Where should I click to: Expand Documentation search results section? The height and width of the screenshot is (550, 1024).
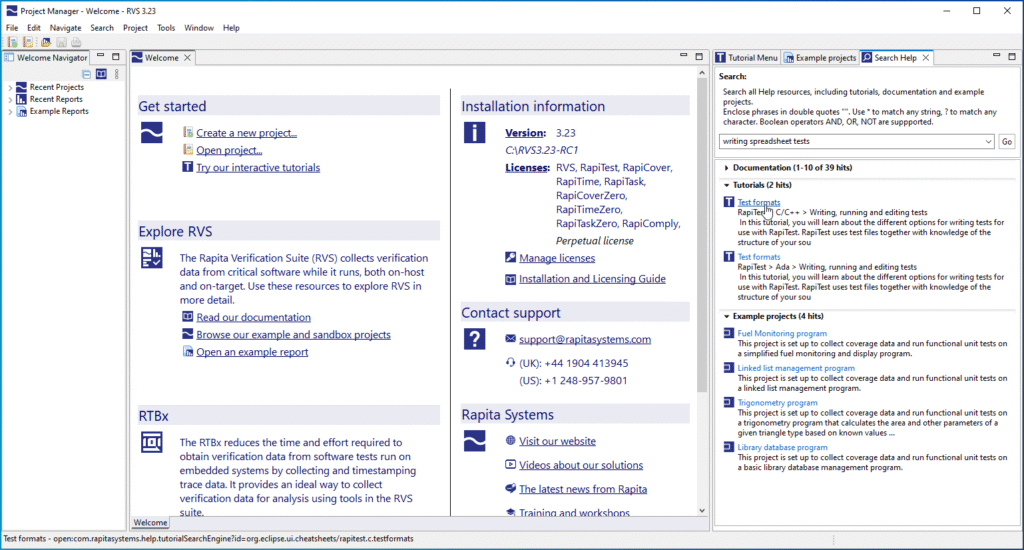point(726,168)
